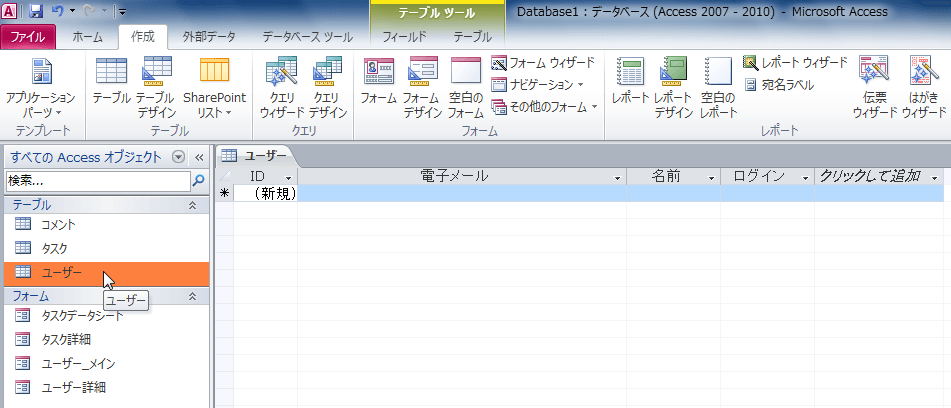This screenshot has width=951, height=408.
Task: Select the ユーザー table in navigation pane
Action: 107,273
